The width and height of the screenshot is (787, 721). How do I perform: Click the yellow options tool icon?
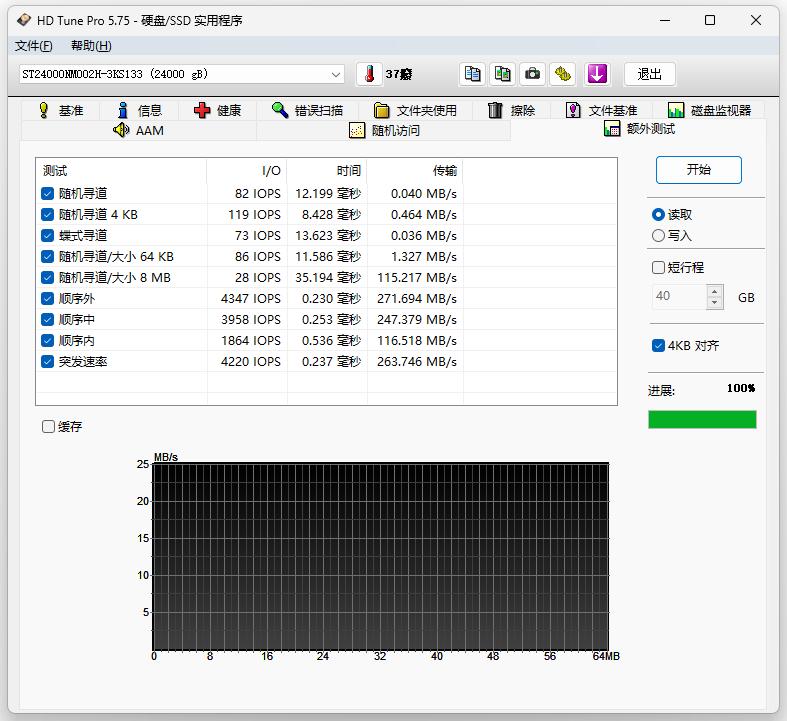[x=564, y=74]
